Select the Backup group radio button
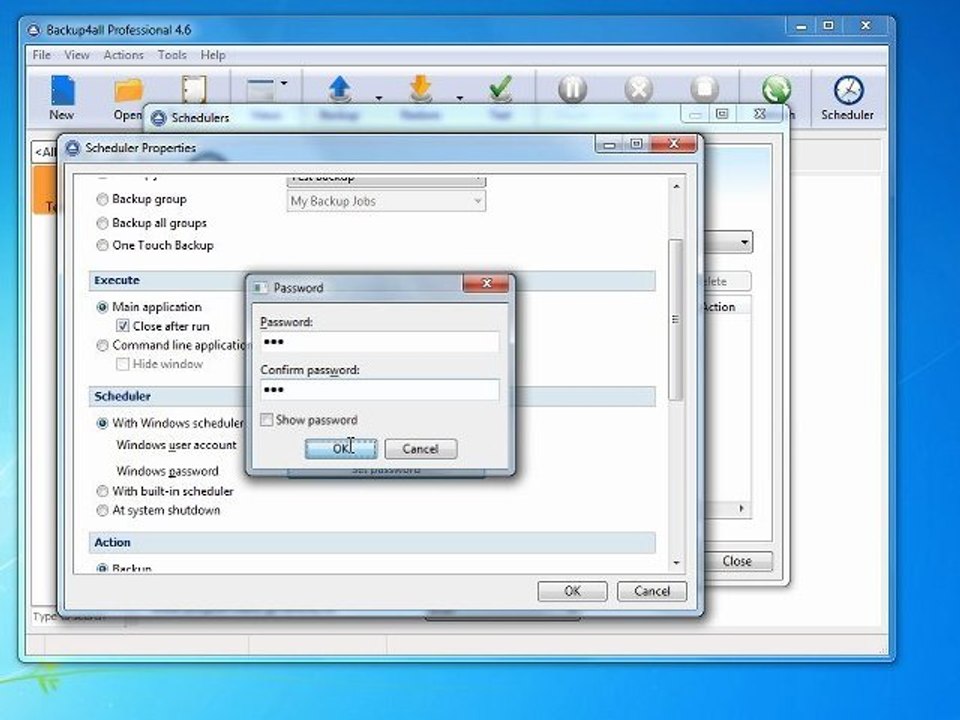The height and width of the screenshot is (720, 960). (102, 200)
